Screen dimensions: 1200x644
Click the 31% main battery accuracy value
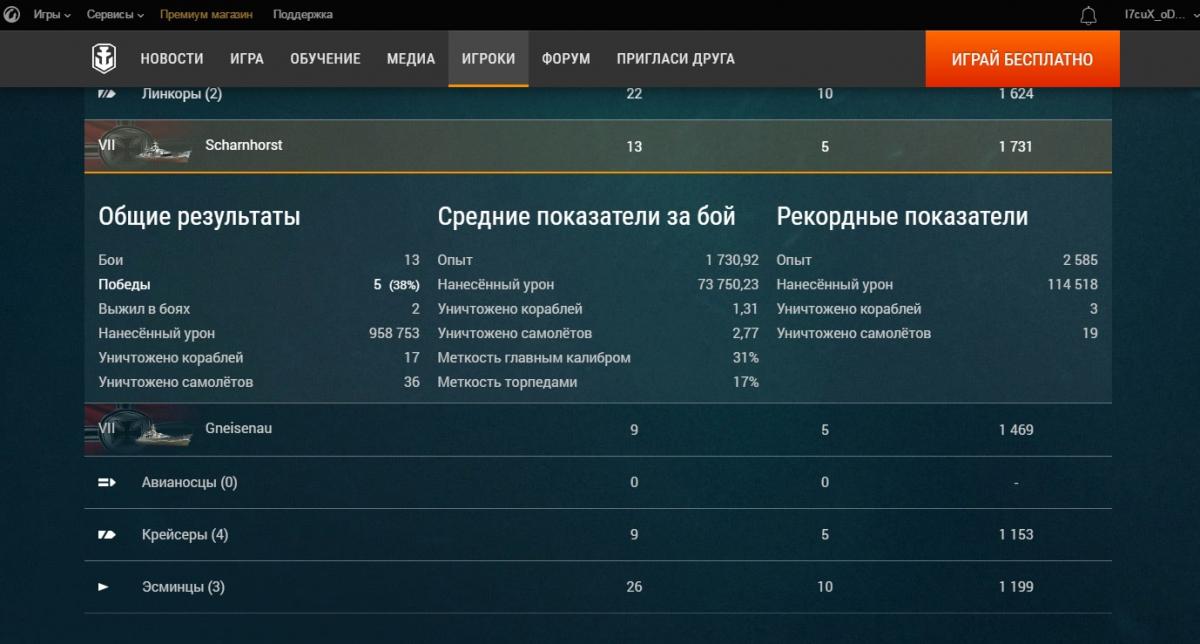746,358
